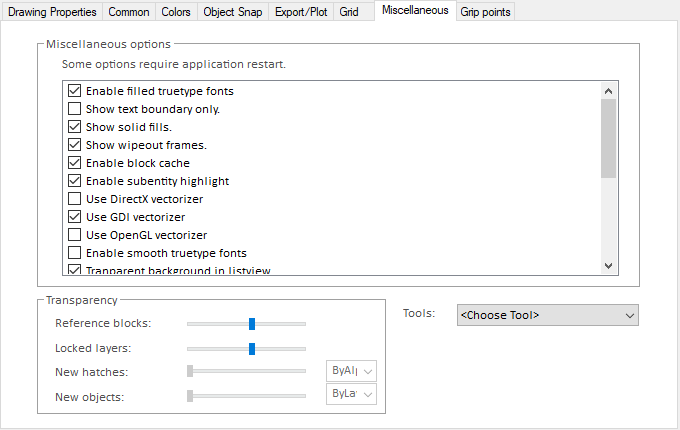The height and width of the screenshot is (430, 680).
Task: Check Use OpenGL vectorizer
Action: tap(74, 235)
